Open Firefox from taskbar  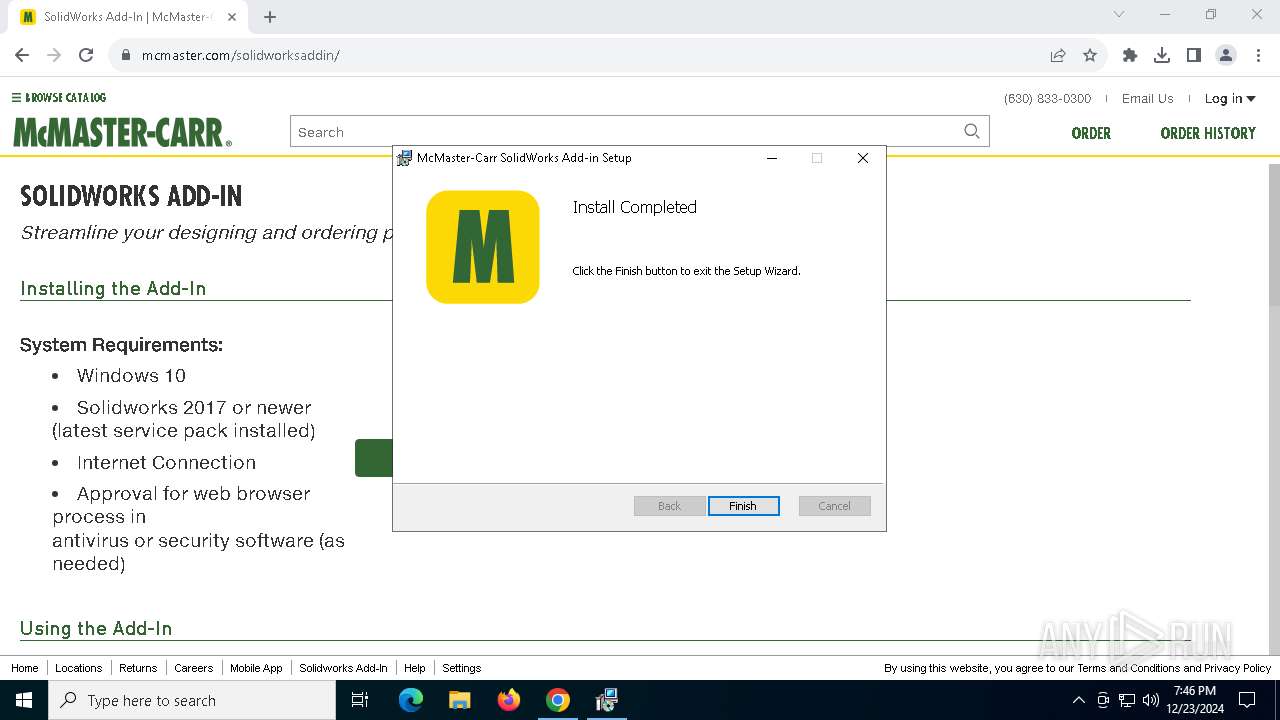pyautogui.click(x=509, y=700)
